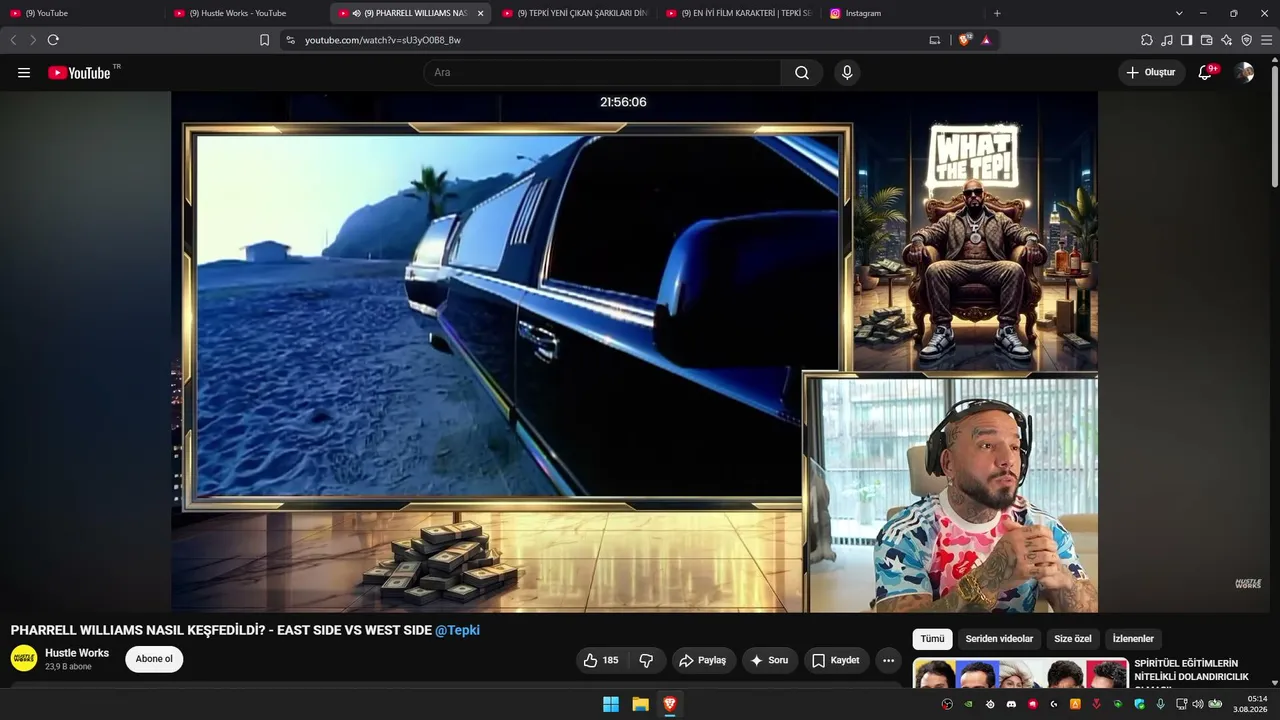Image resolution: width=1280 pixels, height=720 pixels.
Task: Select the Seriden videolar chip
Action: pyautogui.click(x=999, y=639)
